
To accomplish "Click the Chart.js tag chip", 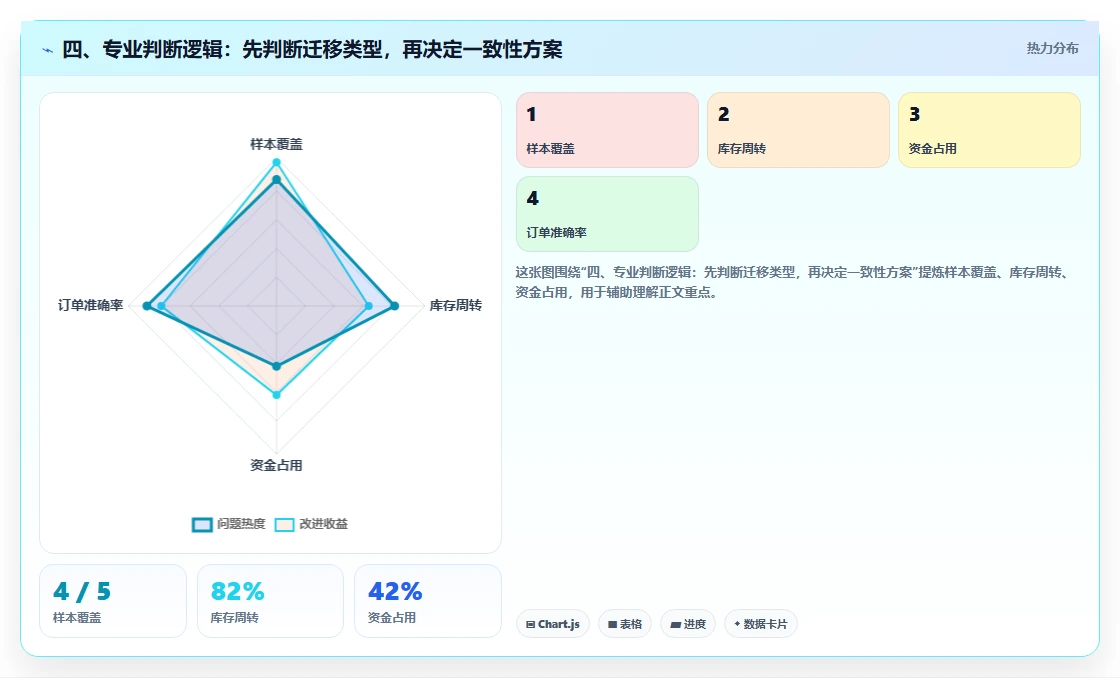I will click(x=553, y=624).
